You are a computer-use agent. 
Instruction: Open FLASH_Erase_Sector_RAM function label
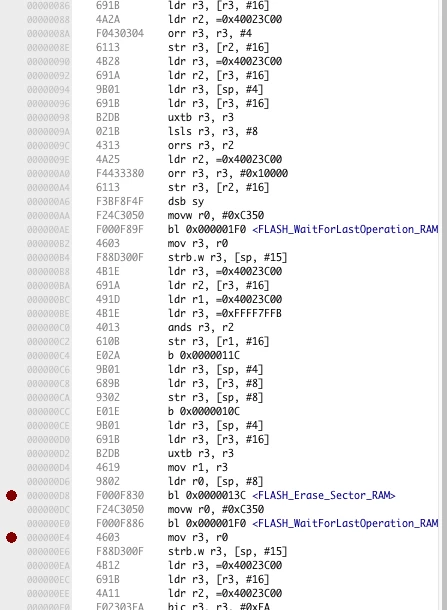[324, 495]
